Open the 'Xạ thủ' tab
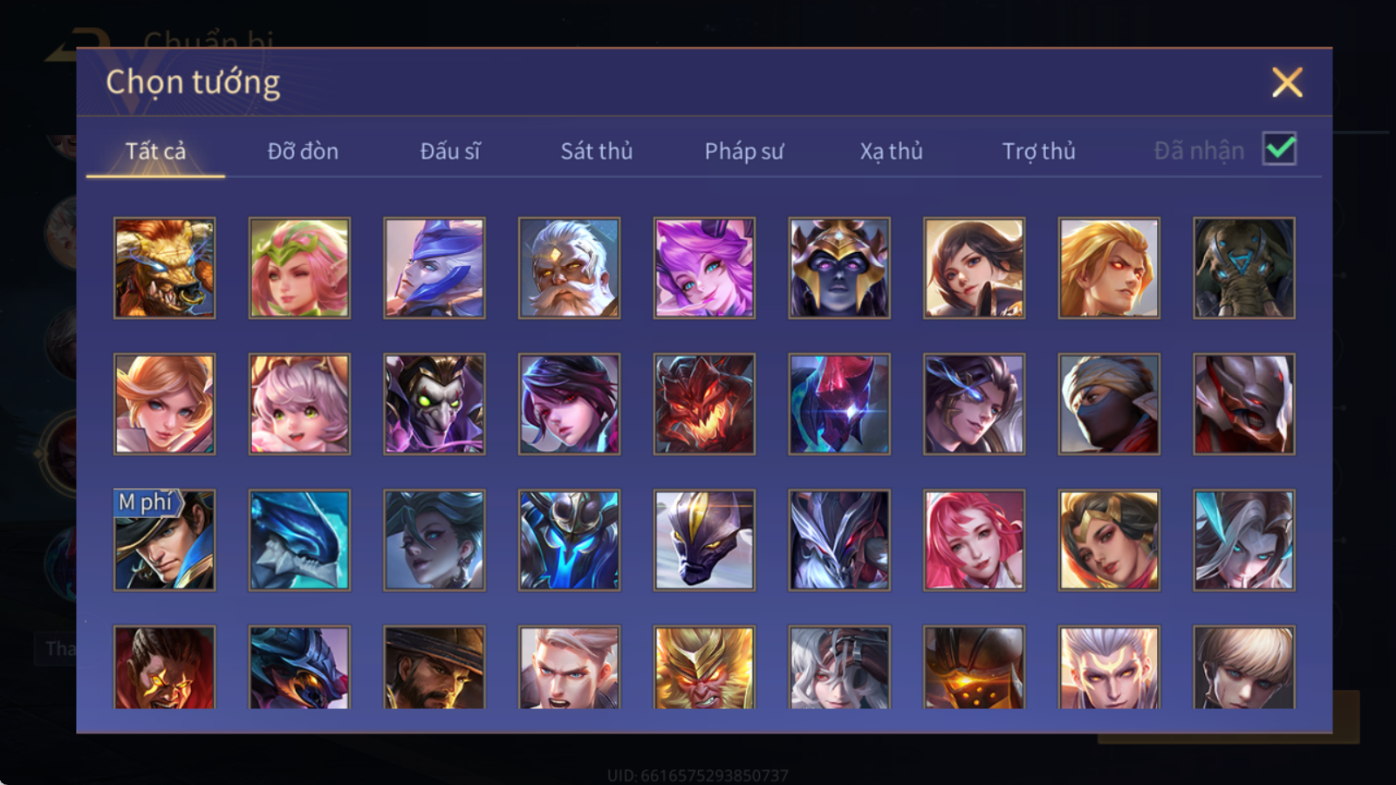The width and height of the screenshot is (1396, 785). coord(891,151)
